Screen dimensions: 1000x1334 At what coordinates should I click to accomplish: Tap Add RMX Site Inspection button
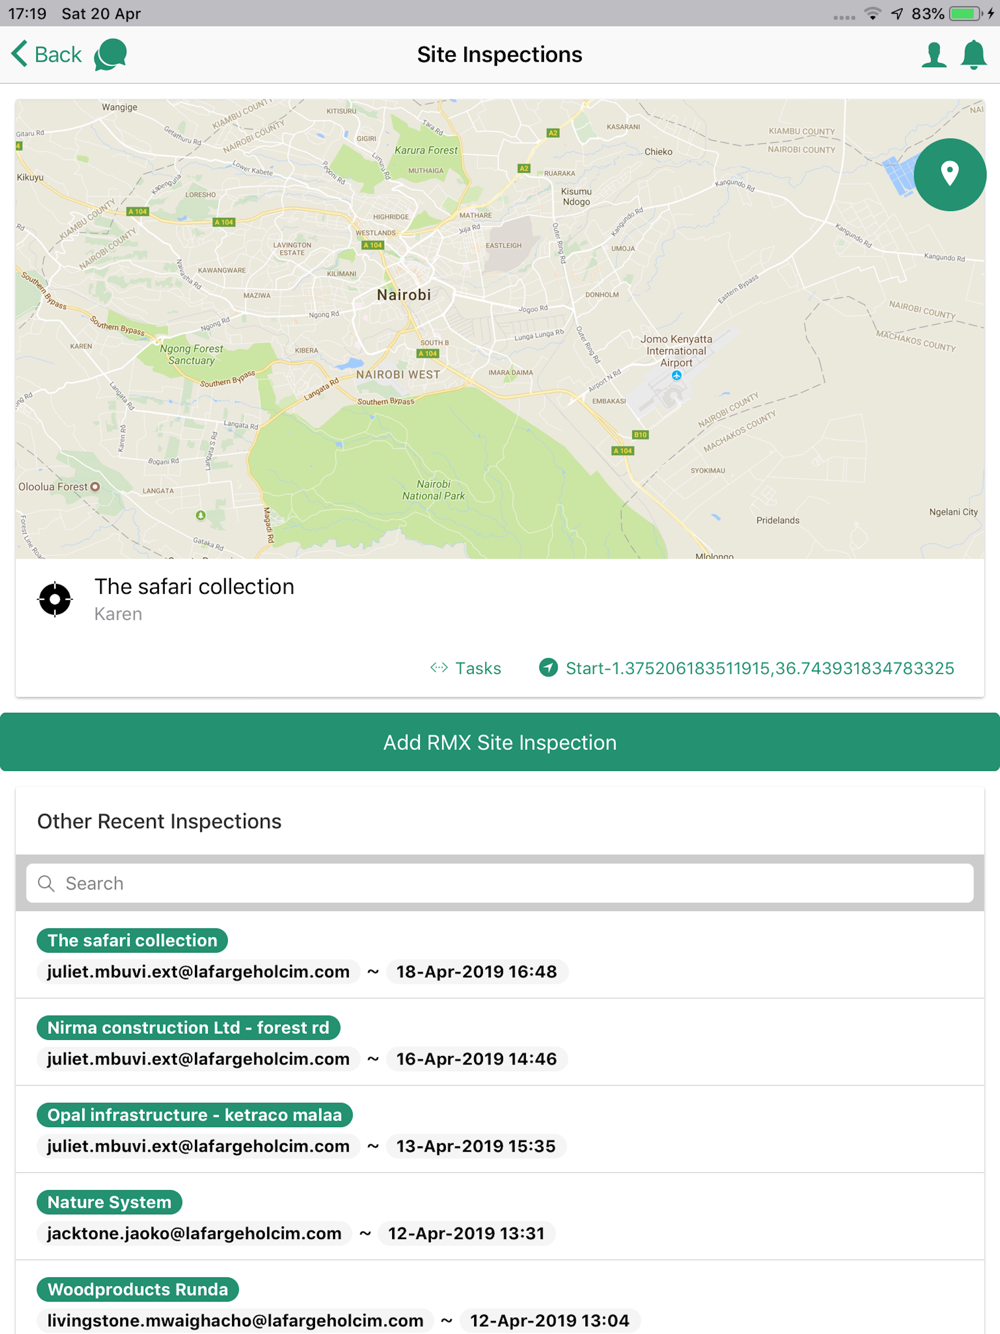[x=500, y=742]
